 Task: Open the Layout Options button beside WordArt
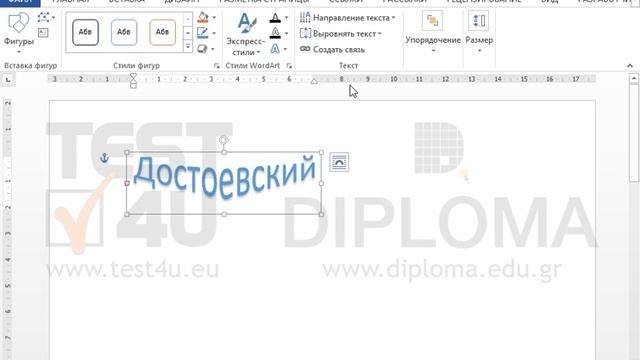(x=339, y=162)
